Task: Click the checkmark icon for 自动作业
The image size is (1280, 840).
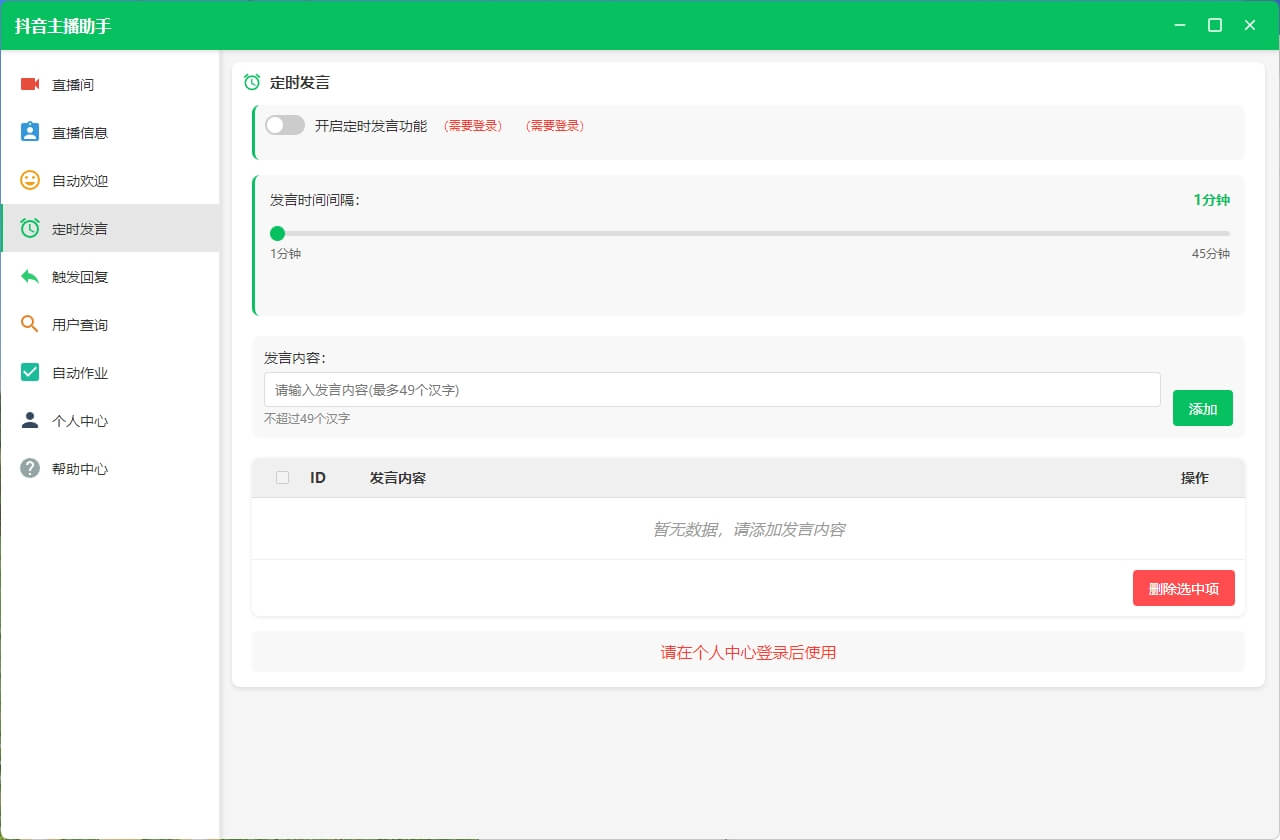Action: [30, 372]
